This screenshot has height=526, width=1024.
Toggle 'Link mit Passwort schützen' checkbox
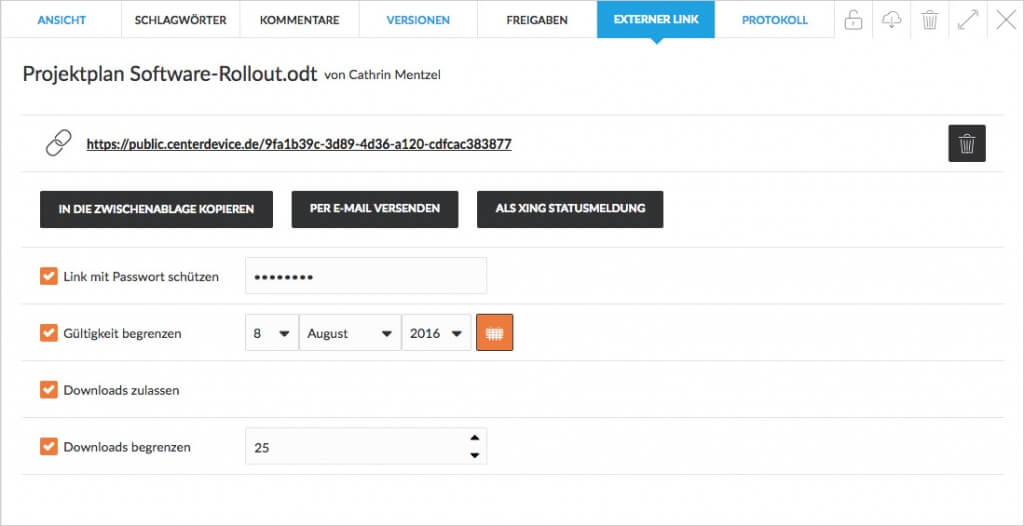tap(49, 276)
